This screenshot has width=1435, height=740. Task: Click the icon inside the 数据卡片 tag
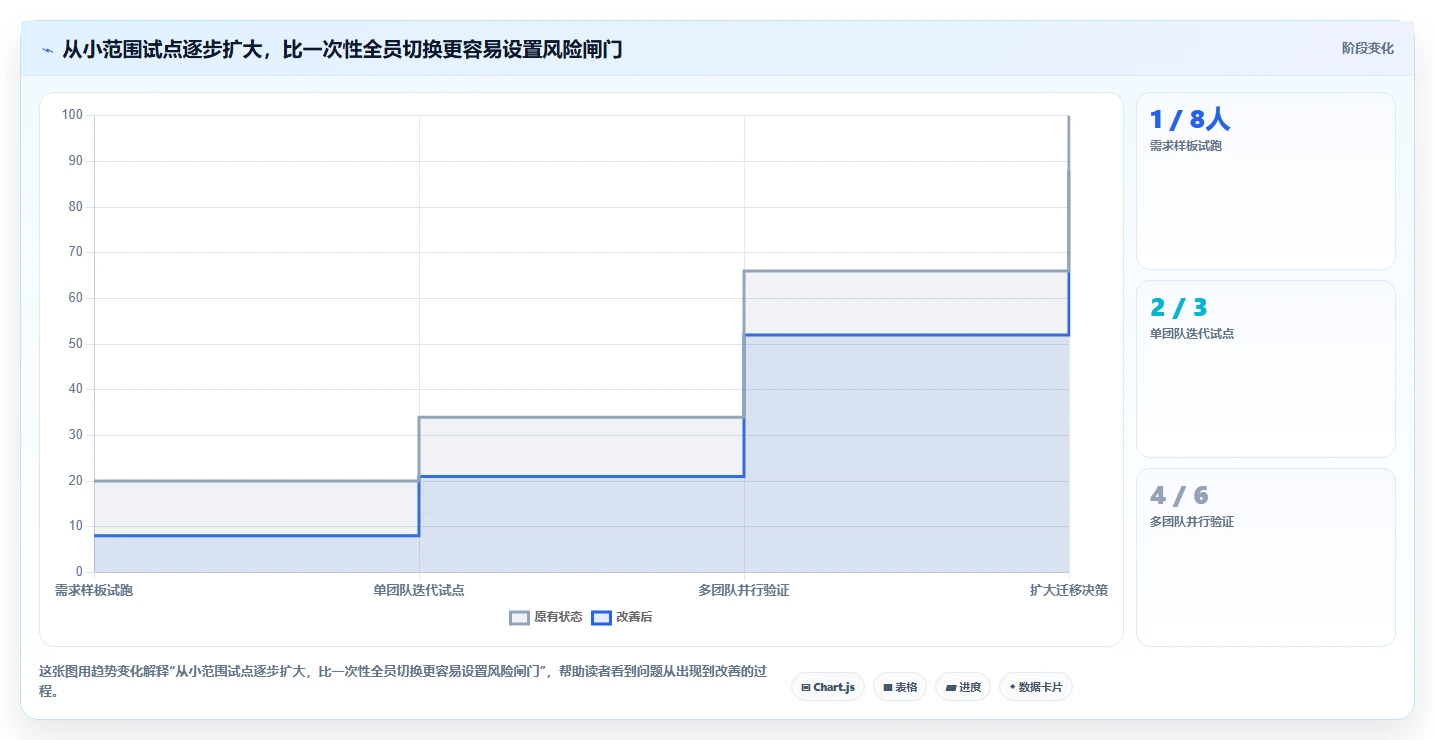tap(1012, 687)
